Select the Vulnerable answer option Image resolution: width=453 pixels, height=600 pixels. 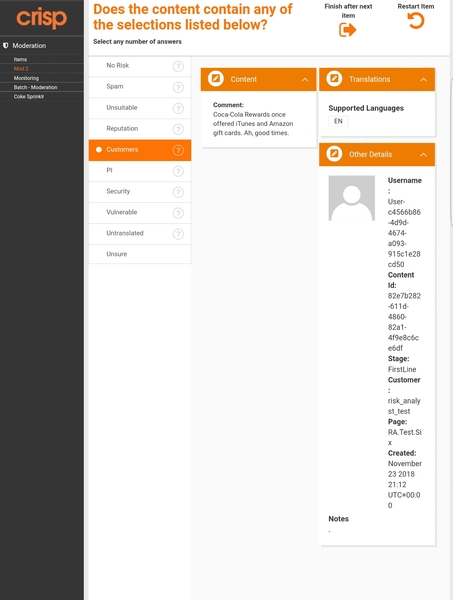tap(140, 213)
